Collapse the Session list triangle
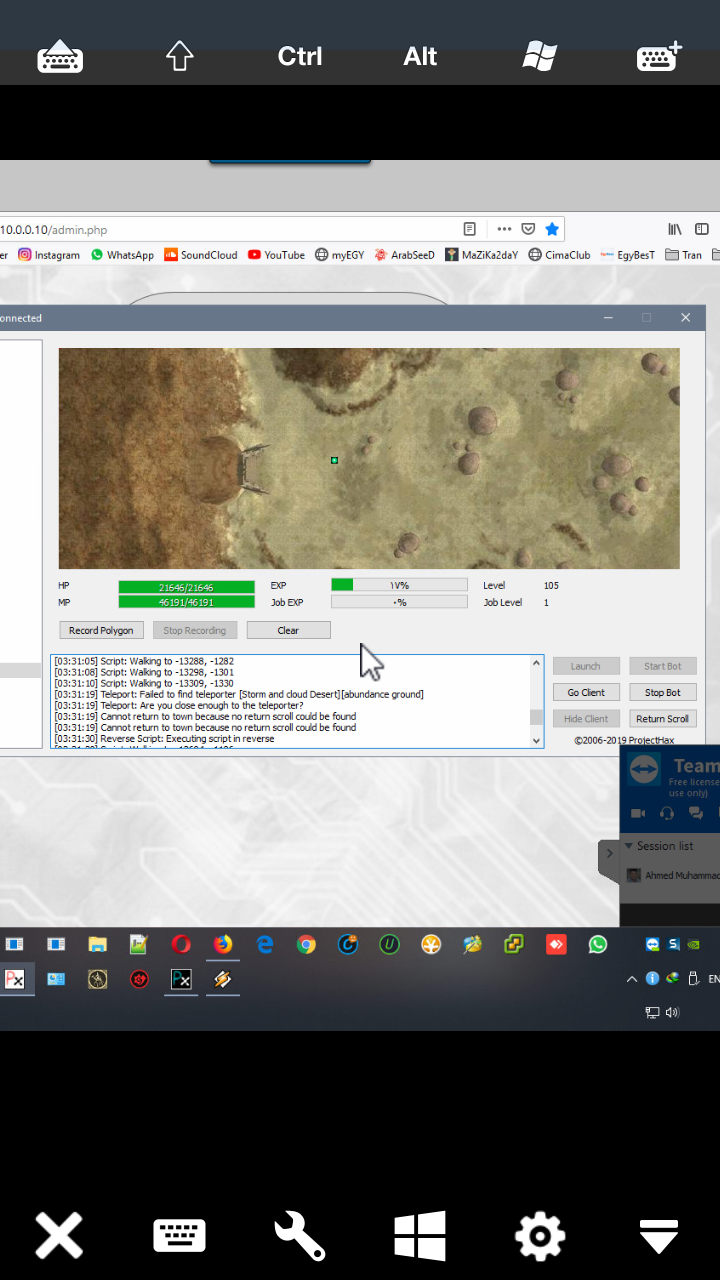Image resolution: width=720 pixels, height=1280 pixels. (x=628, y=846)
